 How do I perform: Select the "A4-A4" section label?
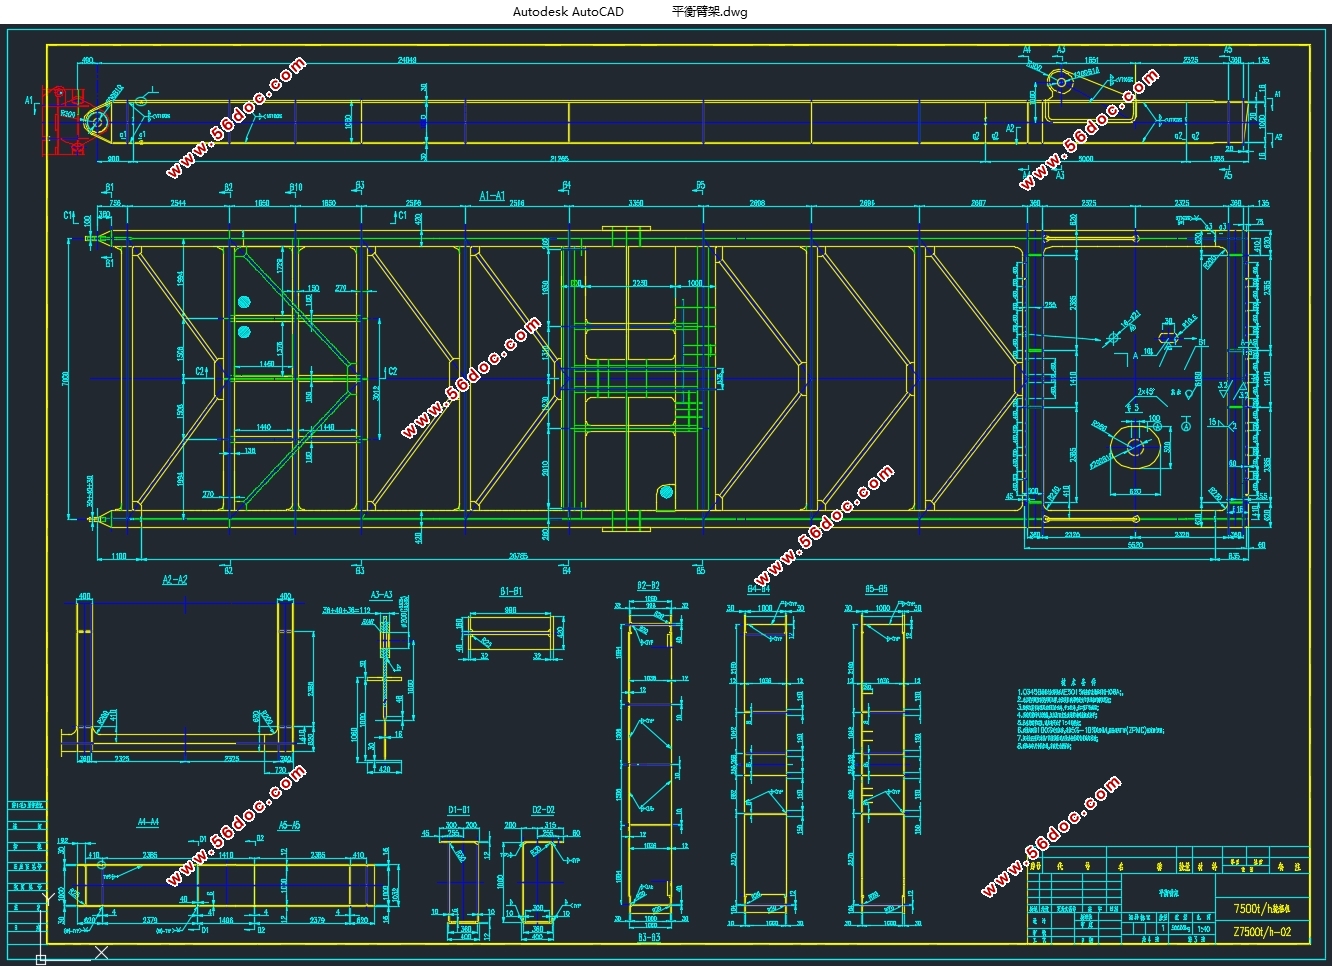tap(148, 822)
